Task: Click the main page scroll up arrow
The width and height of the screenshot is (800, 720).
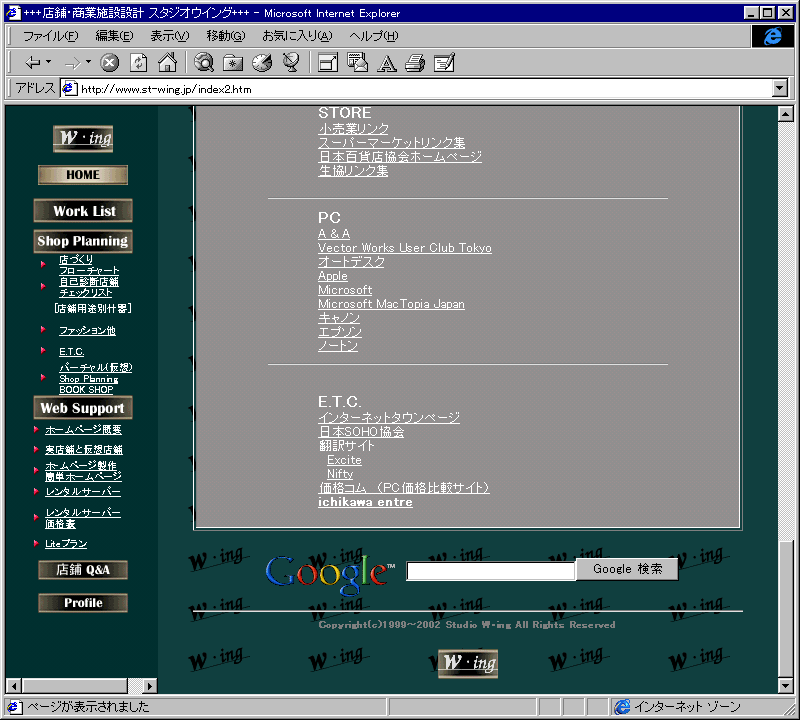Action: pos(786,113)
